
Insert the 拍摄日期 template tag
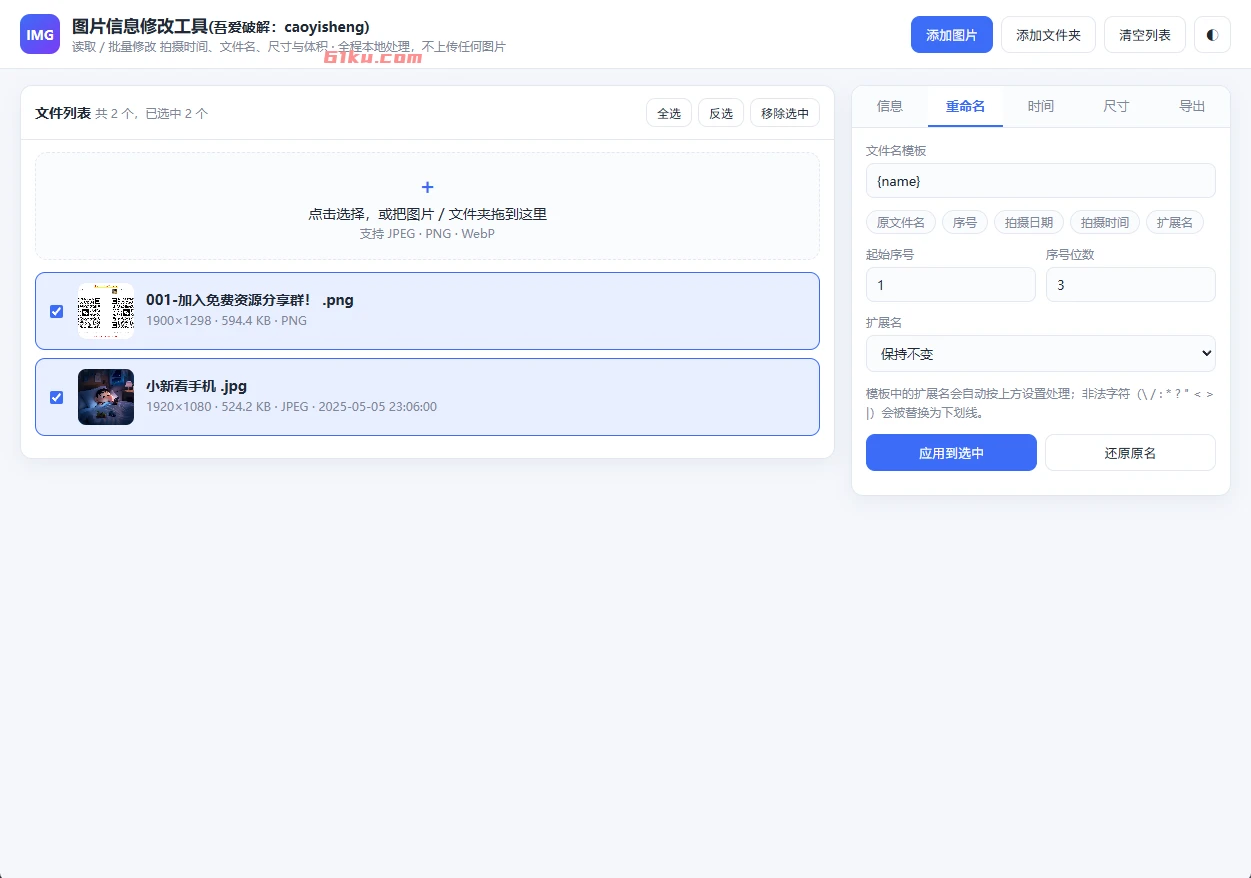point(1029,222)
